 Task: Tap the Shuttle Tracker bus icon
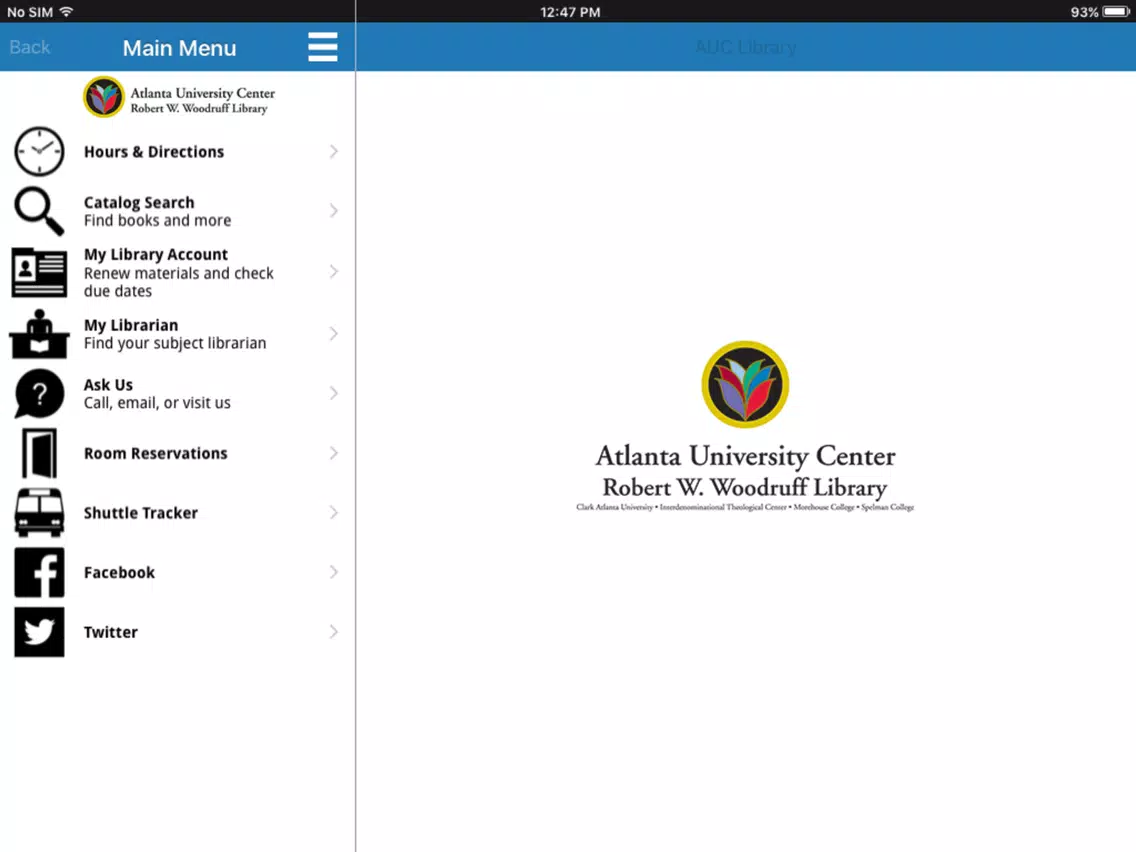[39, 513]
